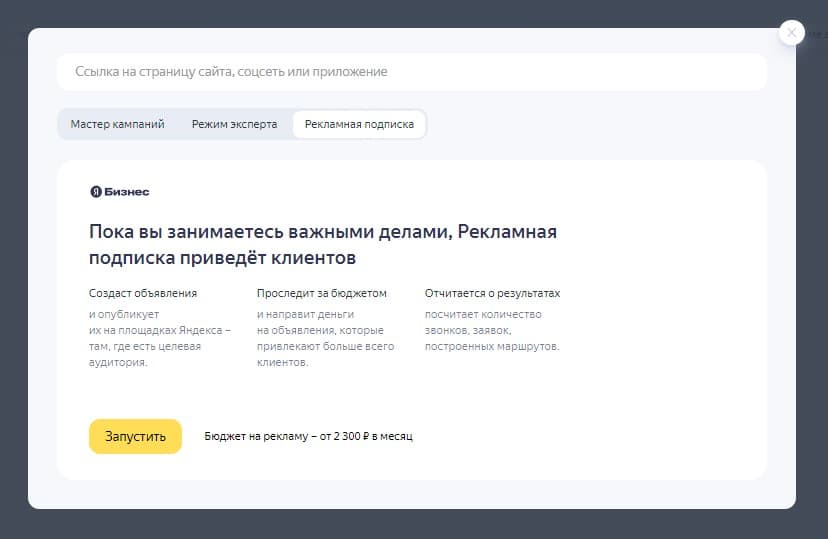
Task: Click the Проследит за бюджетом column title
Action: pos(322,293)
